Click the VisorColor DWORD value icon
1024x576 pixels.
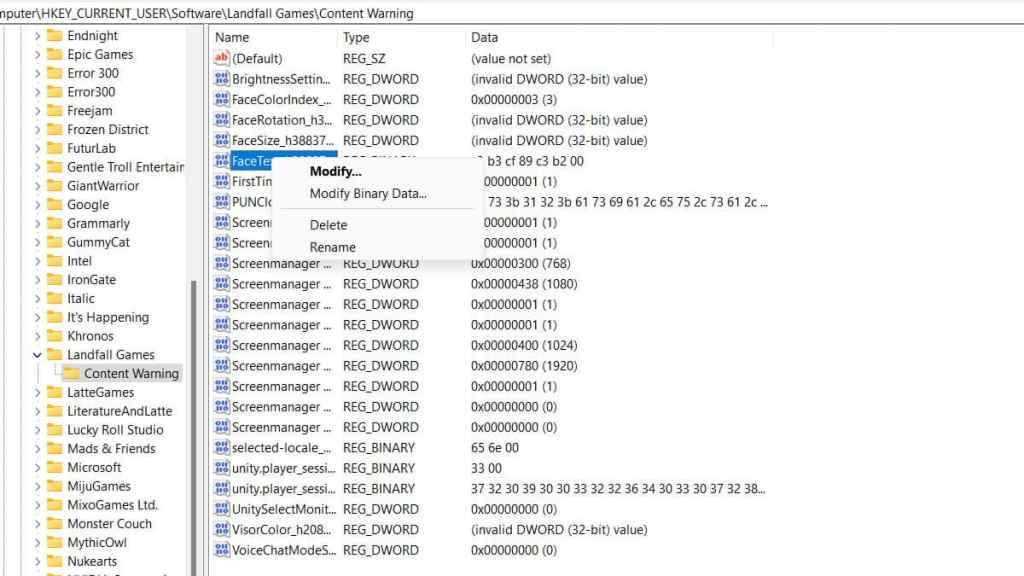(222, 530)
